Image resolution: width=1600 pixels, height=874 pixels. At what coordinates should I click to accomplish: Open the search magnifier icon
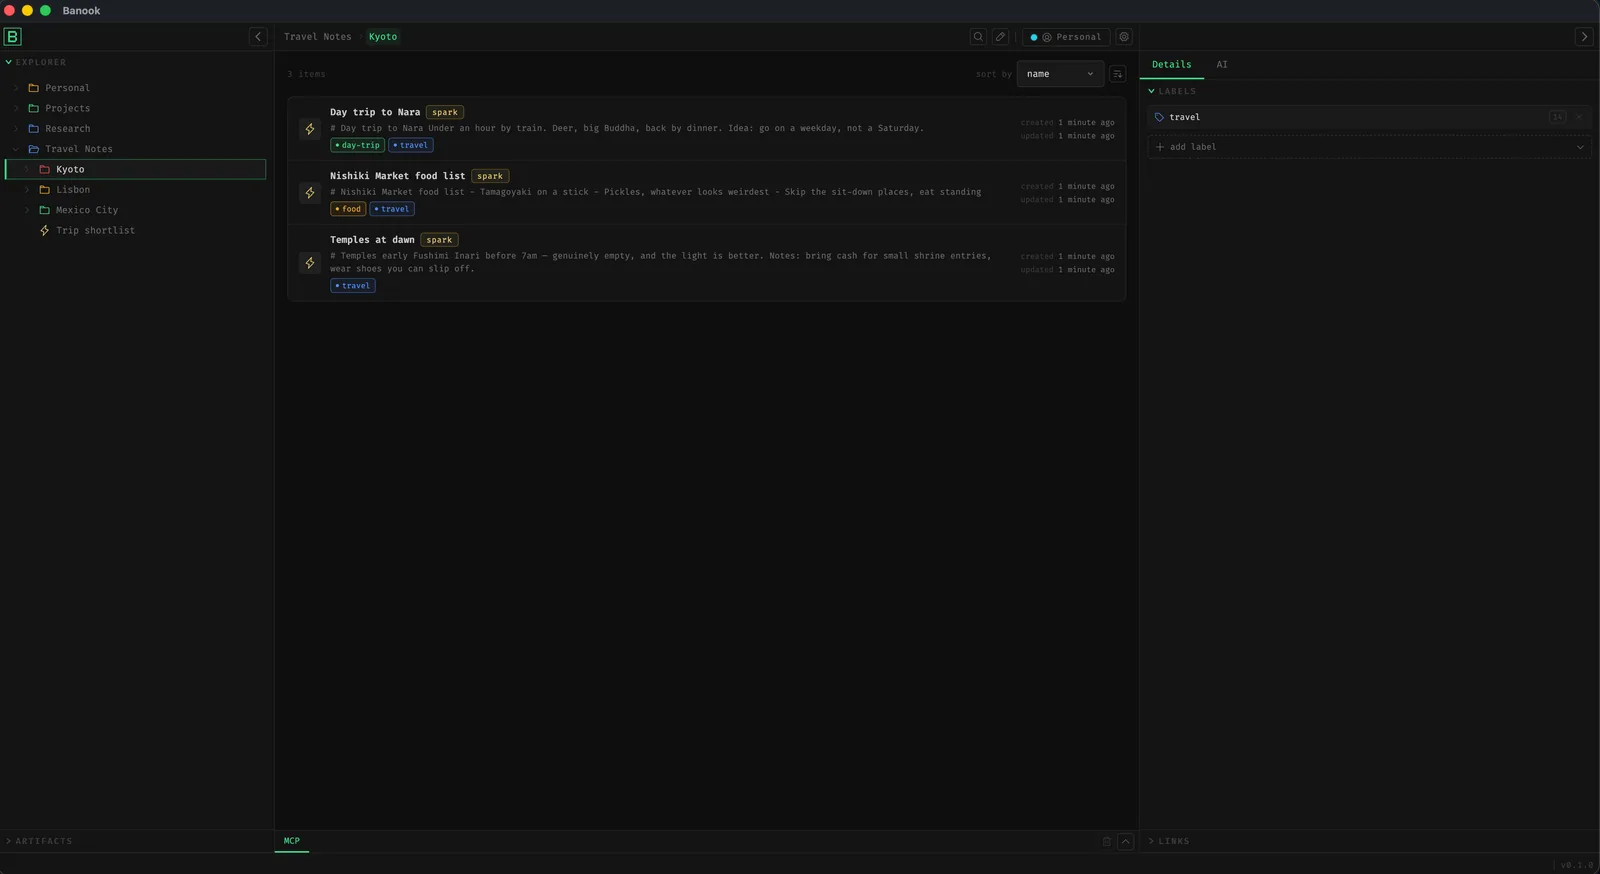(x=978, y=37)
